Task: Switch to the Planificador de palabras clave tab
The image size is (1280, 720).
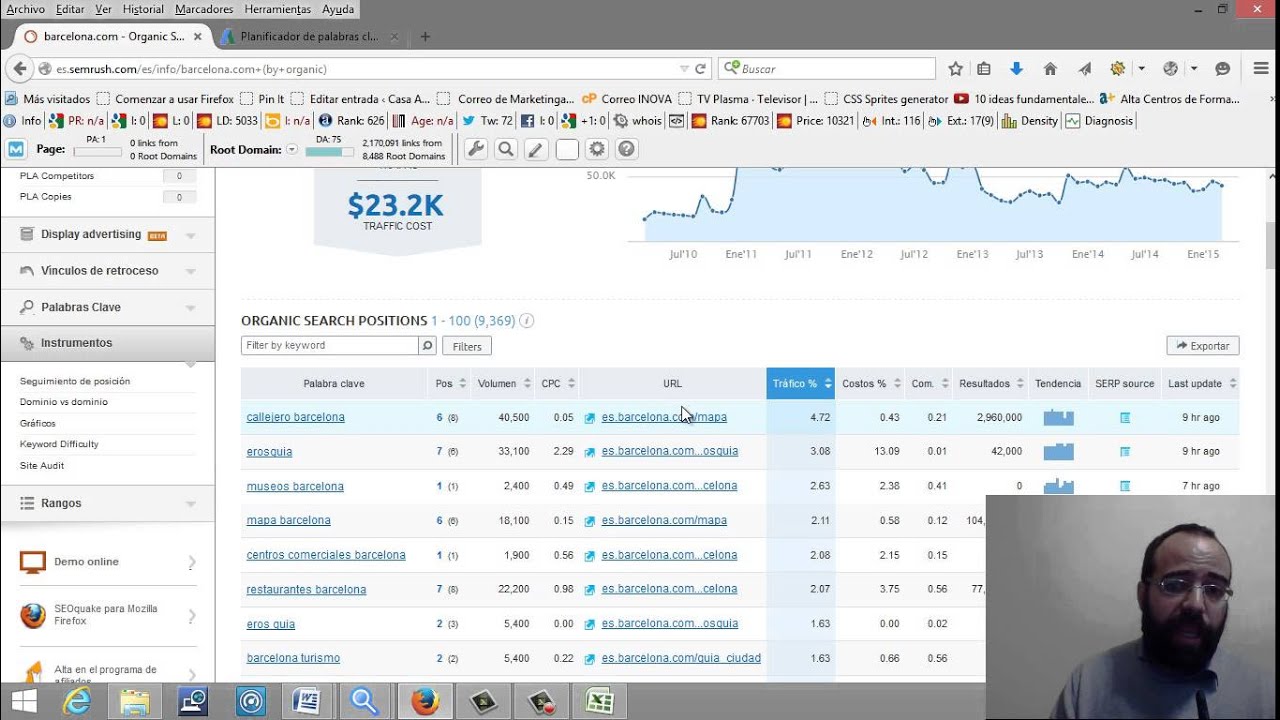Action: [308, 37]
